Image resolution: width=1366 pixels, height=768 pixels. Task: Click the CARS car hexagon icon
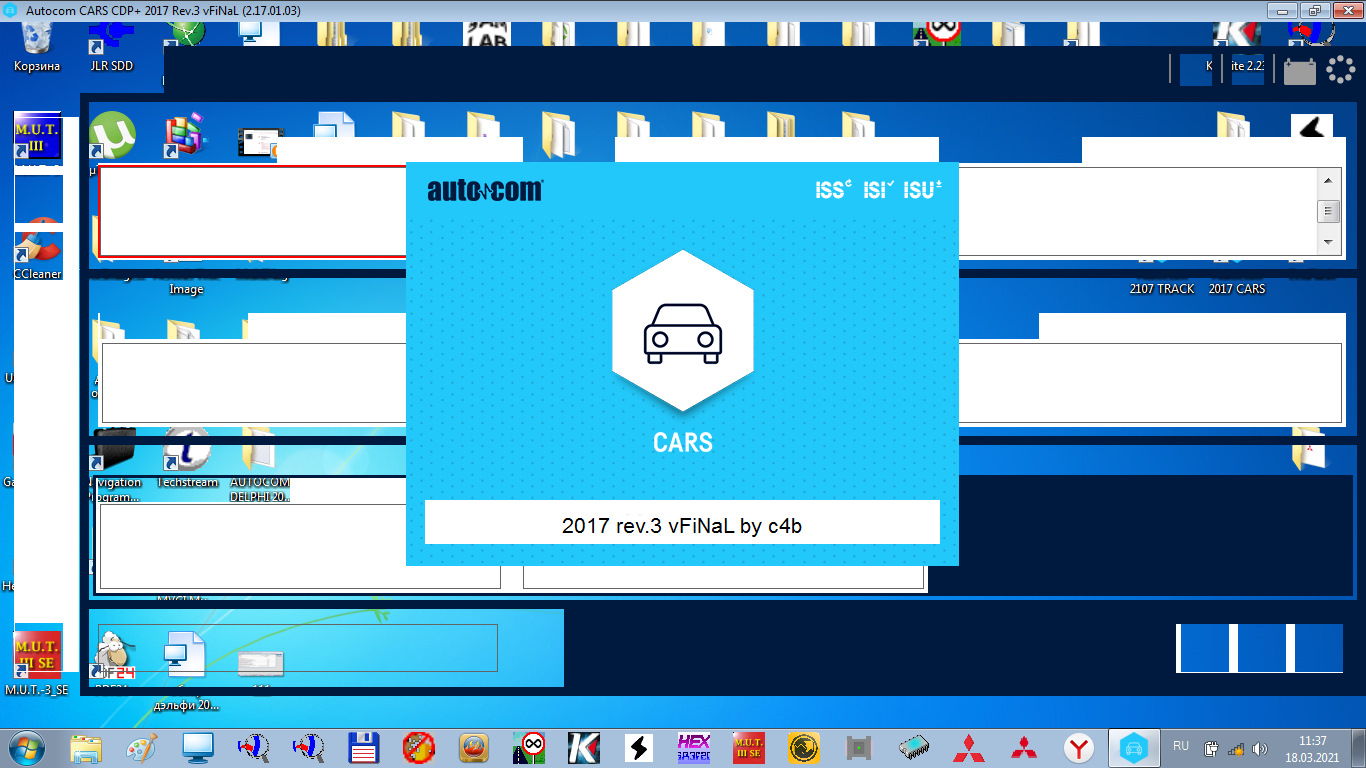[x=682, y=330]
